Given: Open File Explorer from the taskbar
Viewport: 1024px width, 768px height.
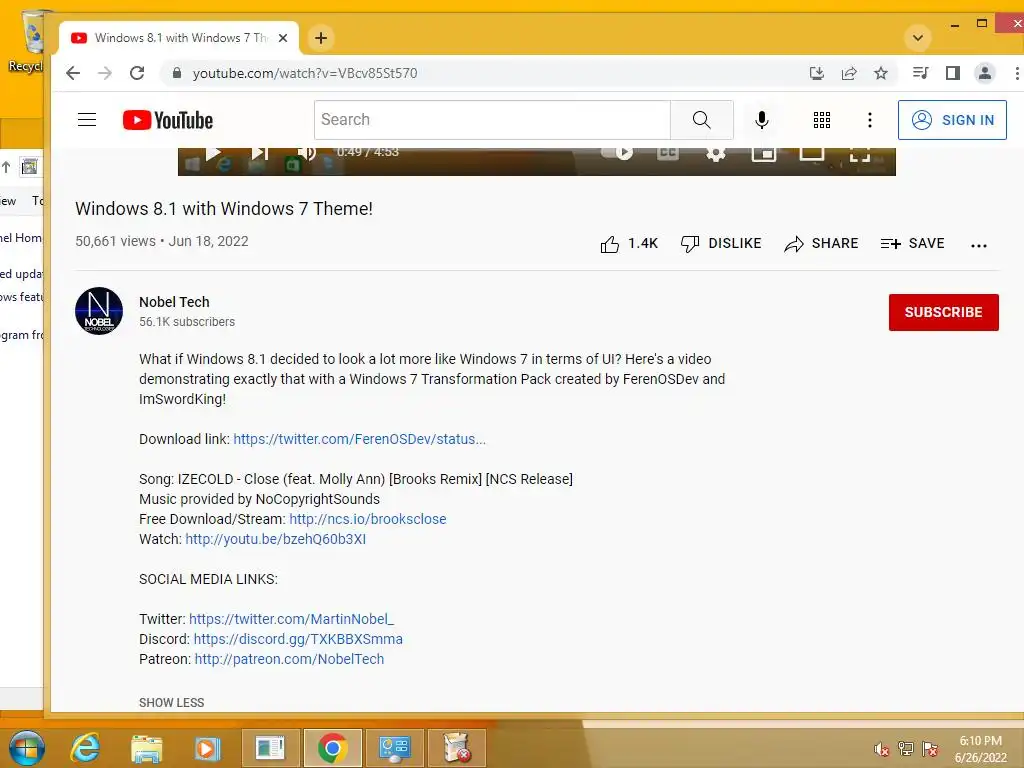Looking at the screenshot, I should (x=147, y=748).
